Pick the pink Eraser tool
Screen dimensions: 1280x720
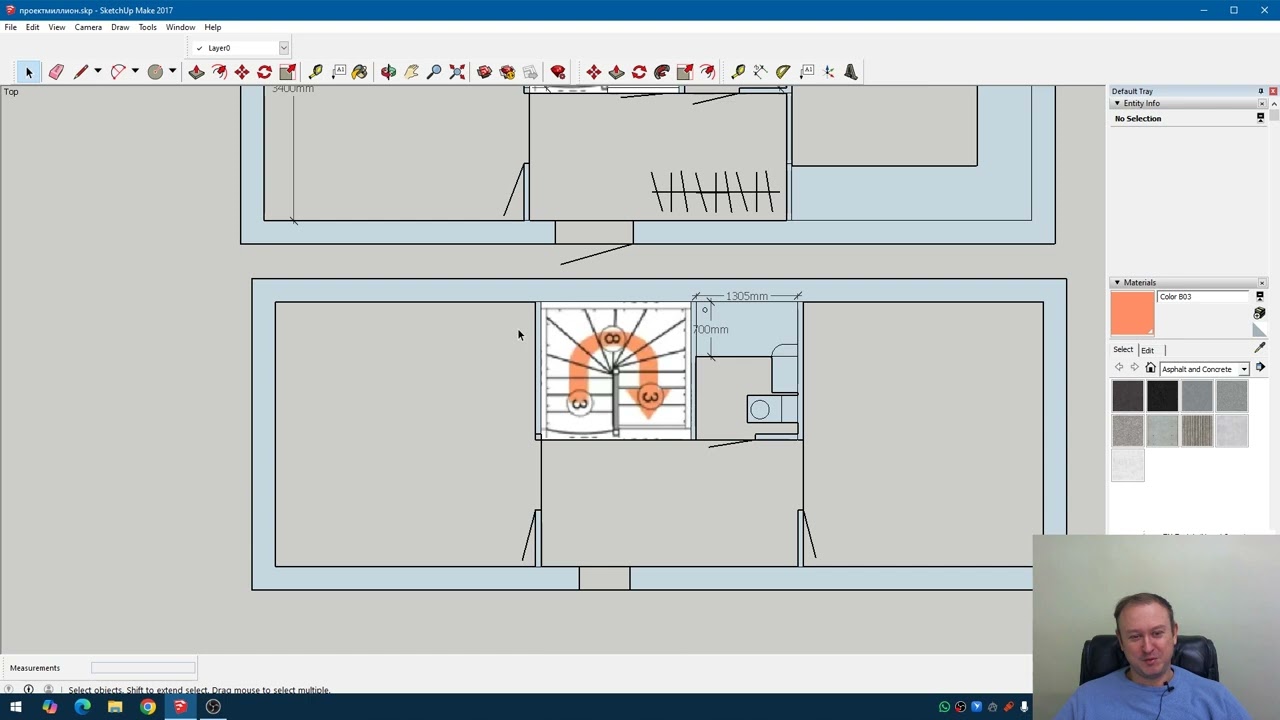(56, 72)
